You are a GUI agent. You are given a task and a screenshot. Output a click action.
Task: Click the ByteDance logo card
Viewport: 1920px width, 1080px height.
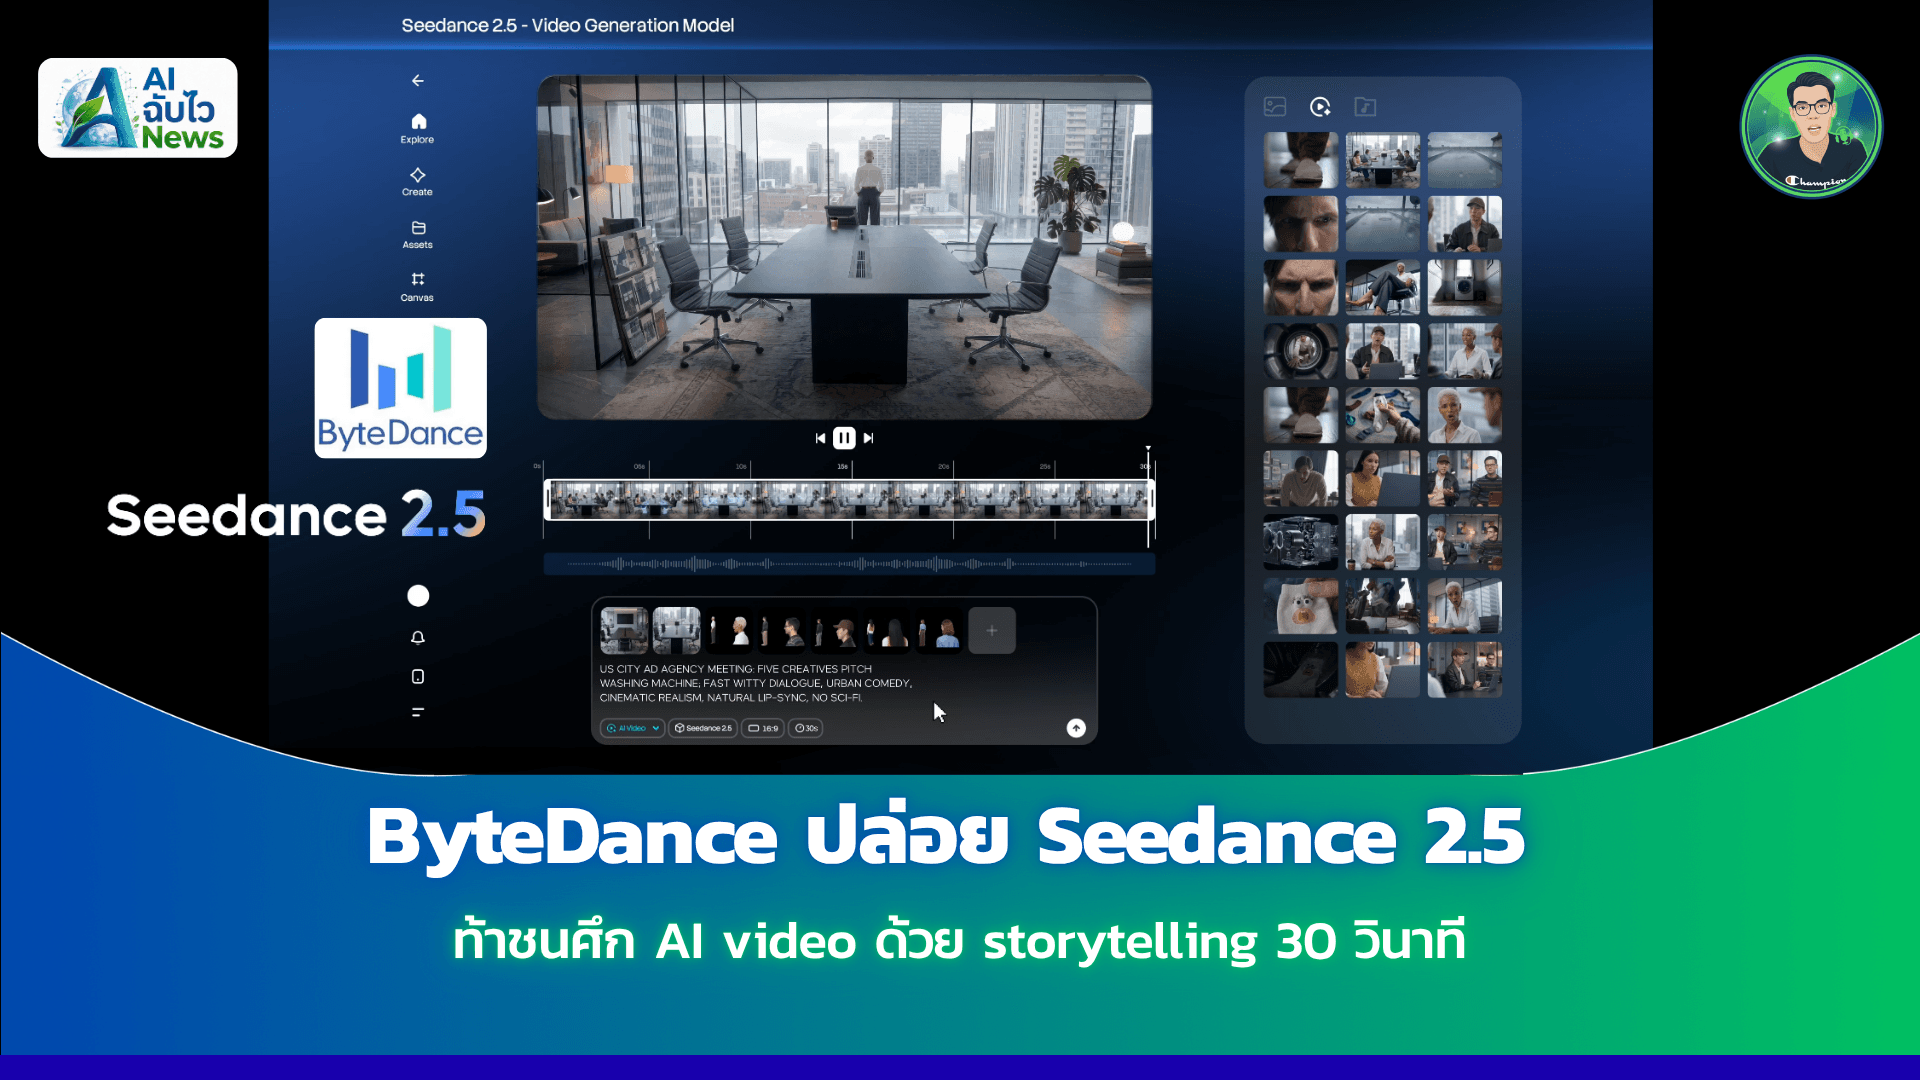point(401,388)
